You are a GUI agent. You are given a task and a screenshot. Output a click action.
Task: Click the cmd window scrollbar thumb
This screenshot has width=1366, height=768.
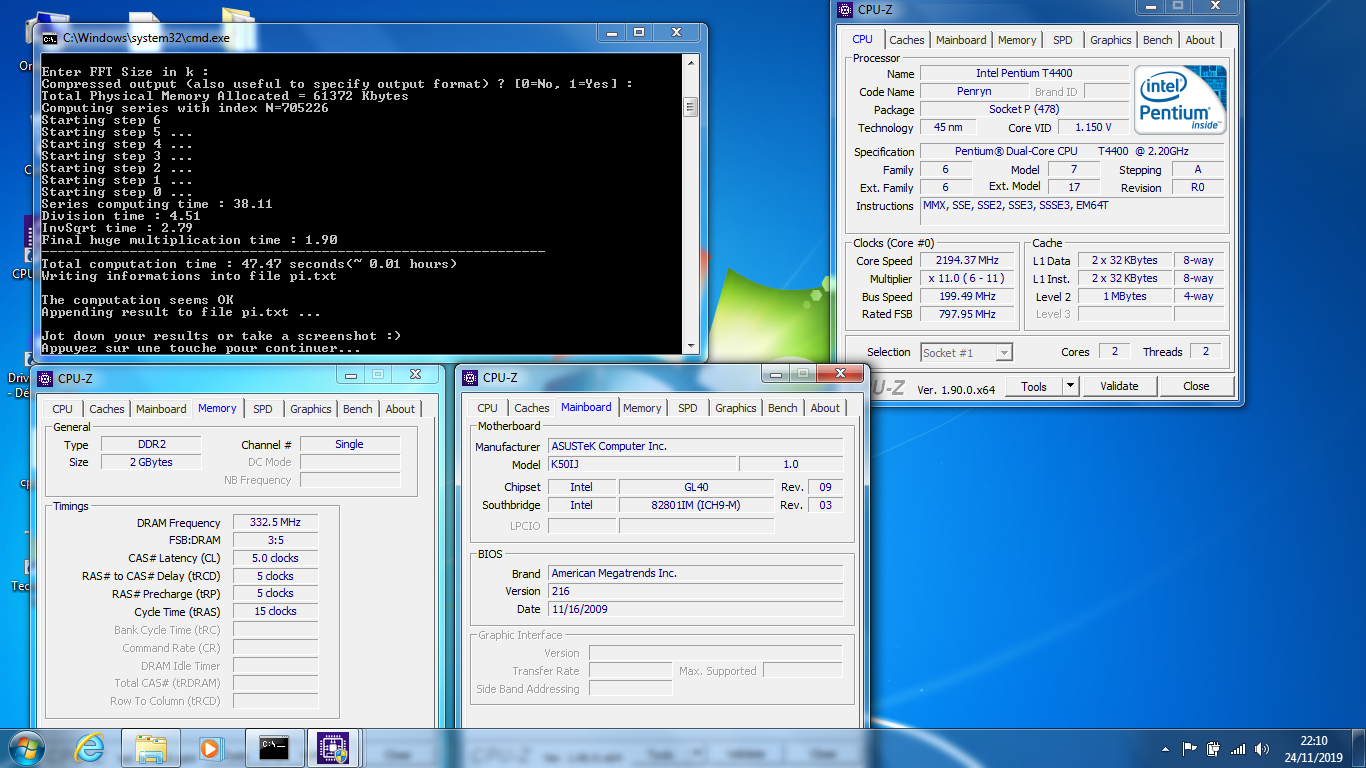point(690,106)
